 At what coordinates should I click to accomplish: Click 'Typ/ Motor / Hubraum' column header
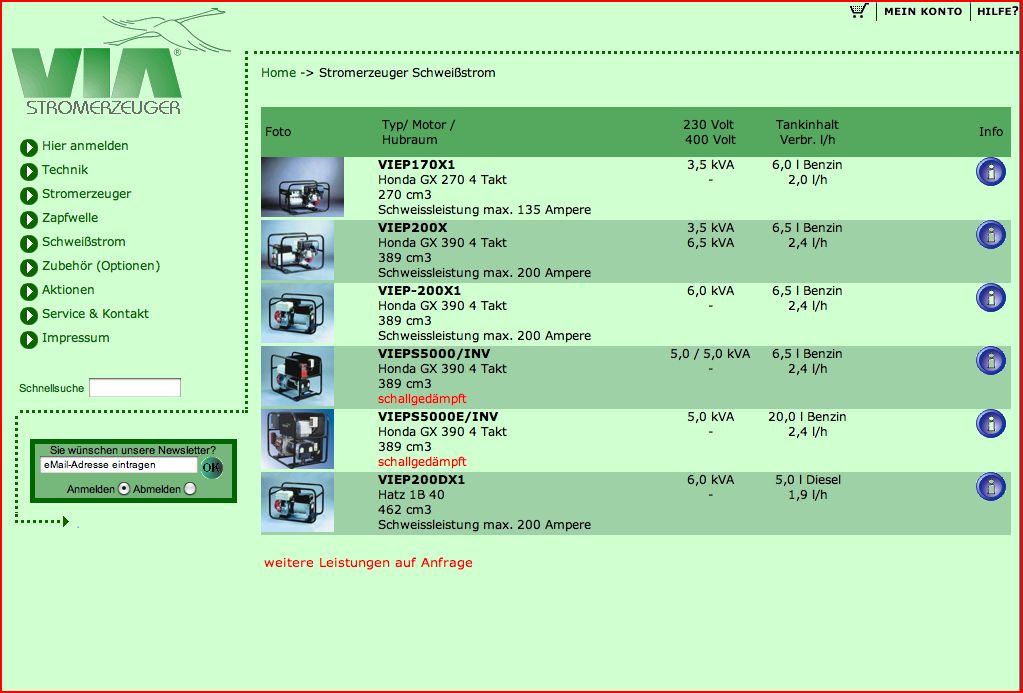[418, 132]
